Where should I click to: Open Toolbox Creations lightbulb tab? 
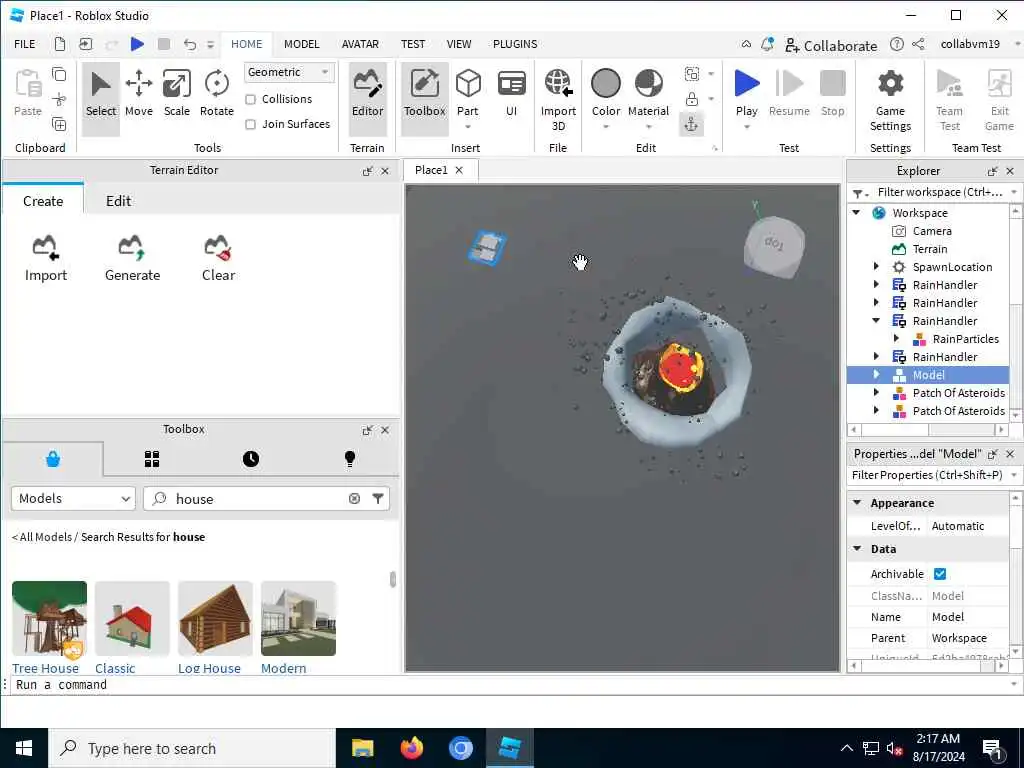(x=350, y=459)
